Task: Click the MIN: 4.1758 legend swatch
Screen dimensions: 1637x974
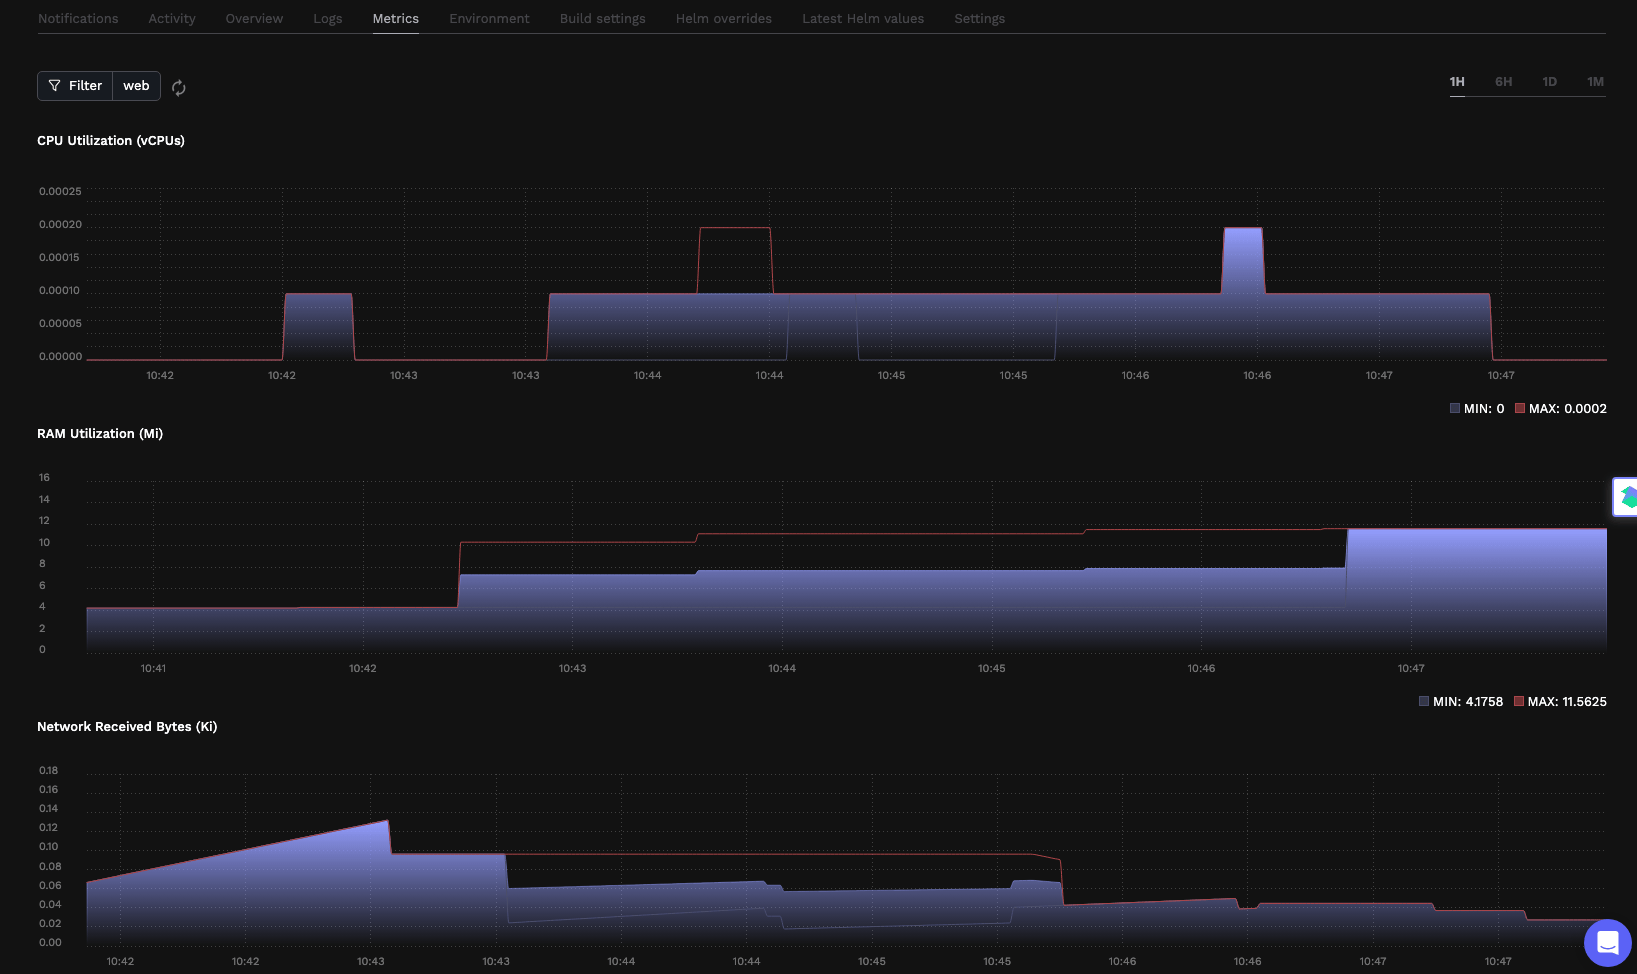Action: 1424,701
